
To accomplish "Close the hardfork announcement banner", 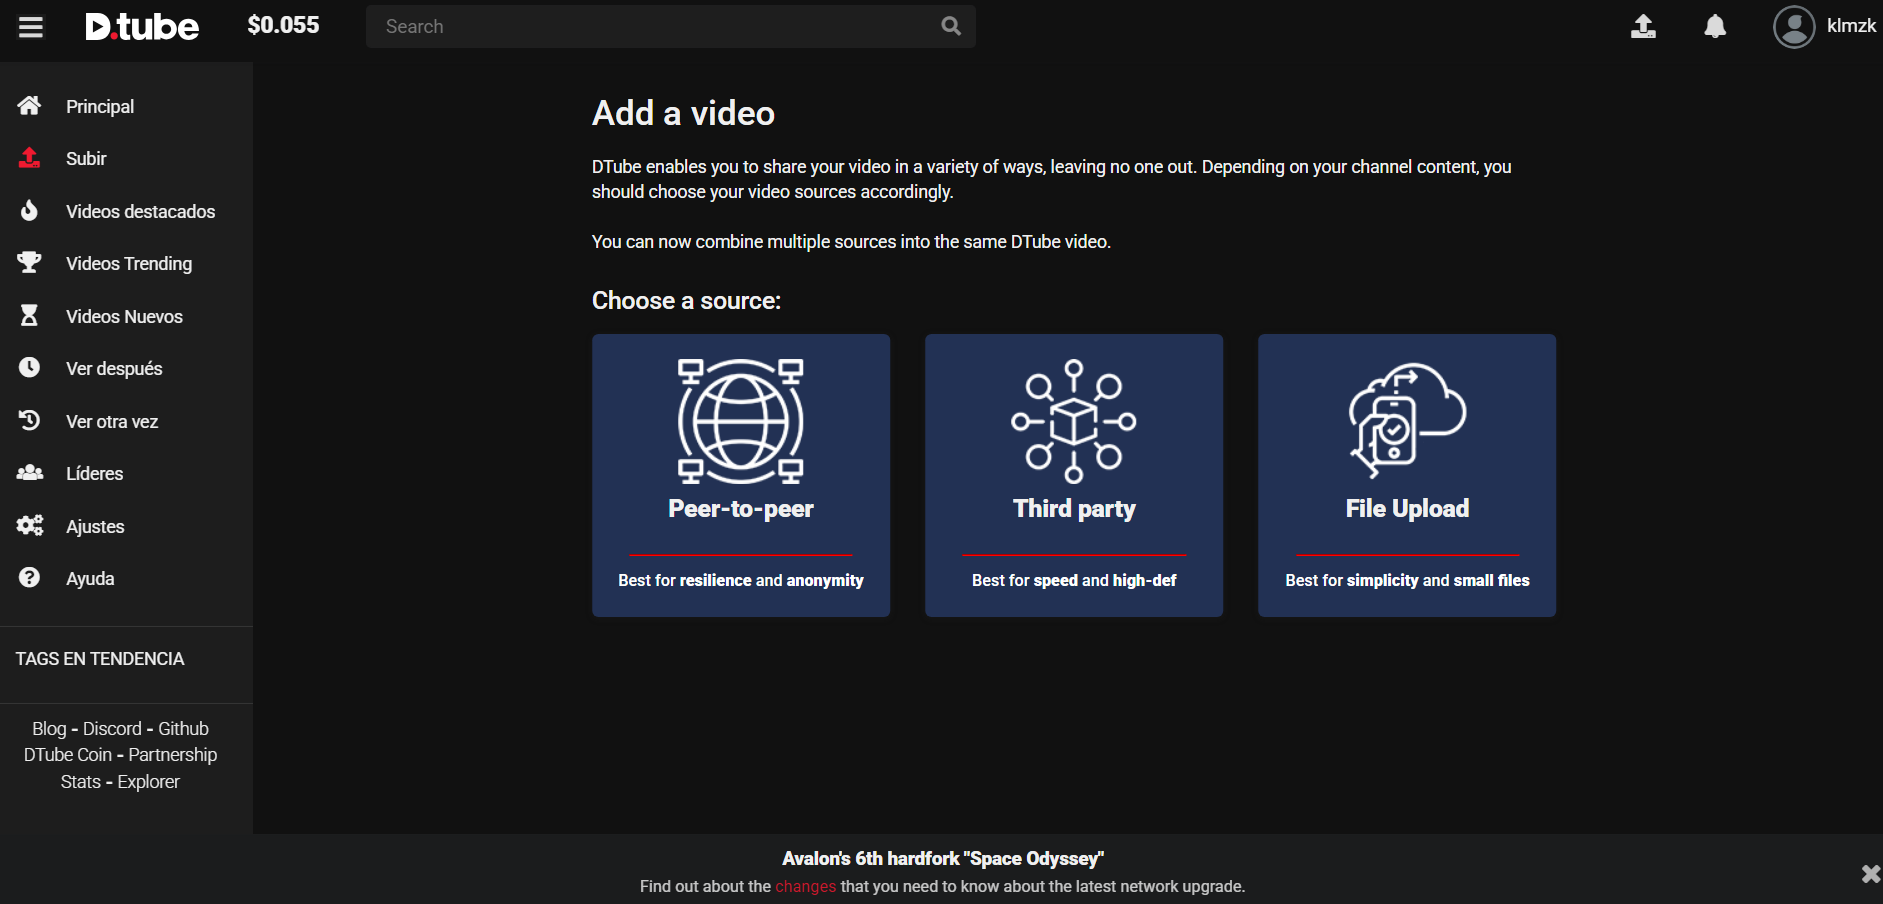I will click(x=1870, y=874).
